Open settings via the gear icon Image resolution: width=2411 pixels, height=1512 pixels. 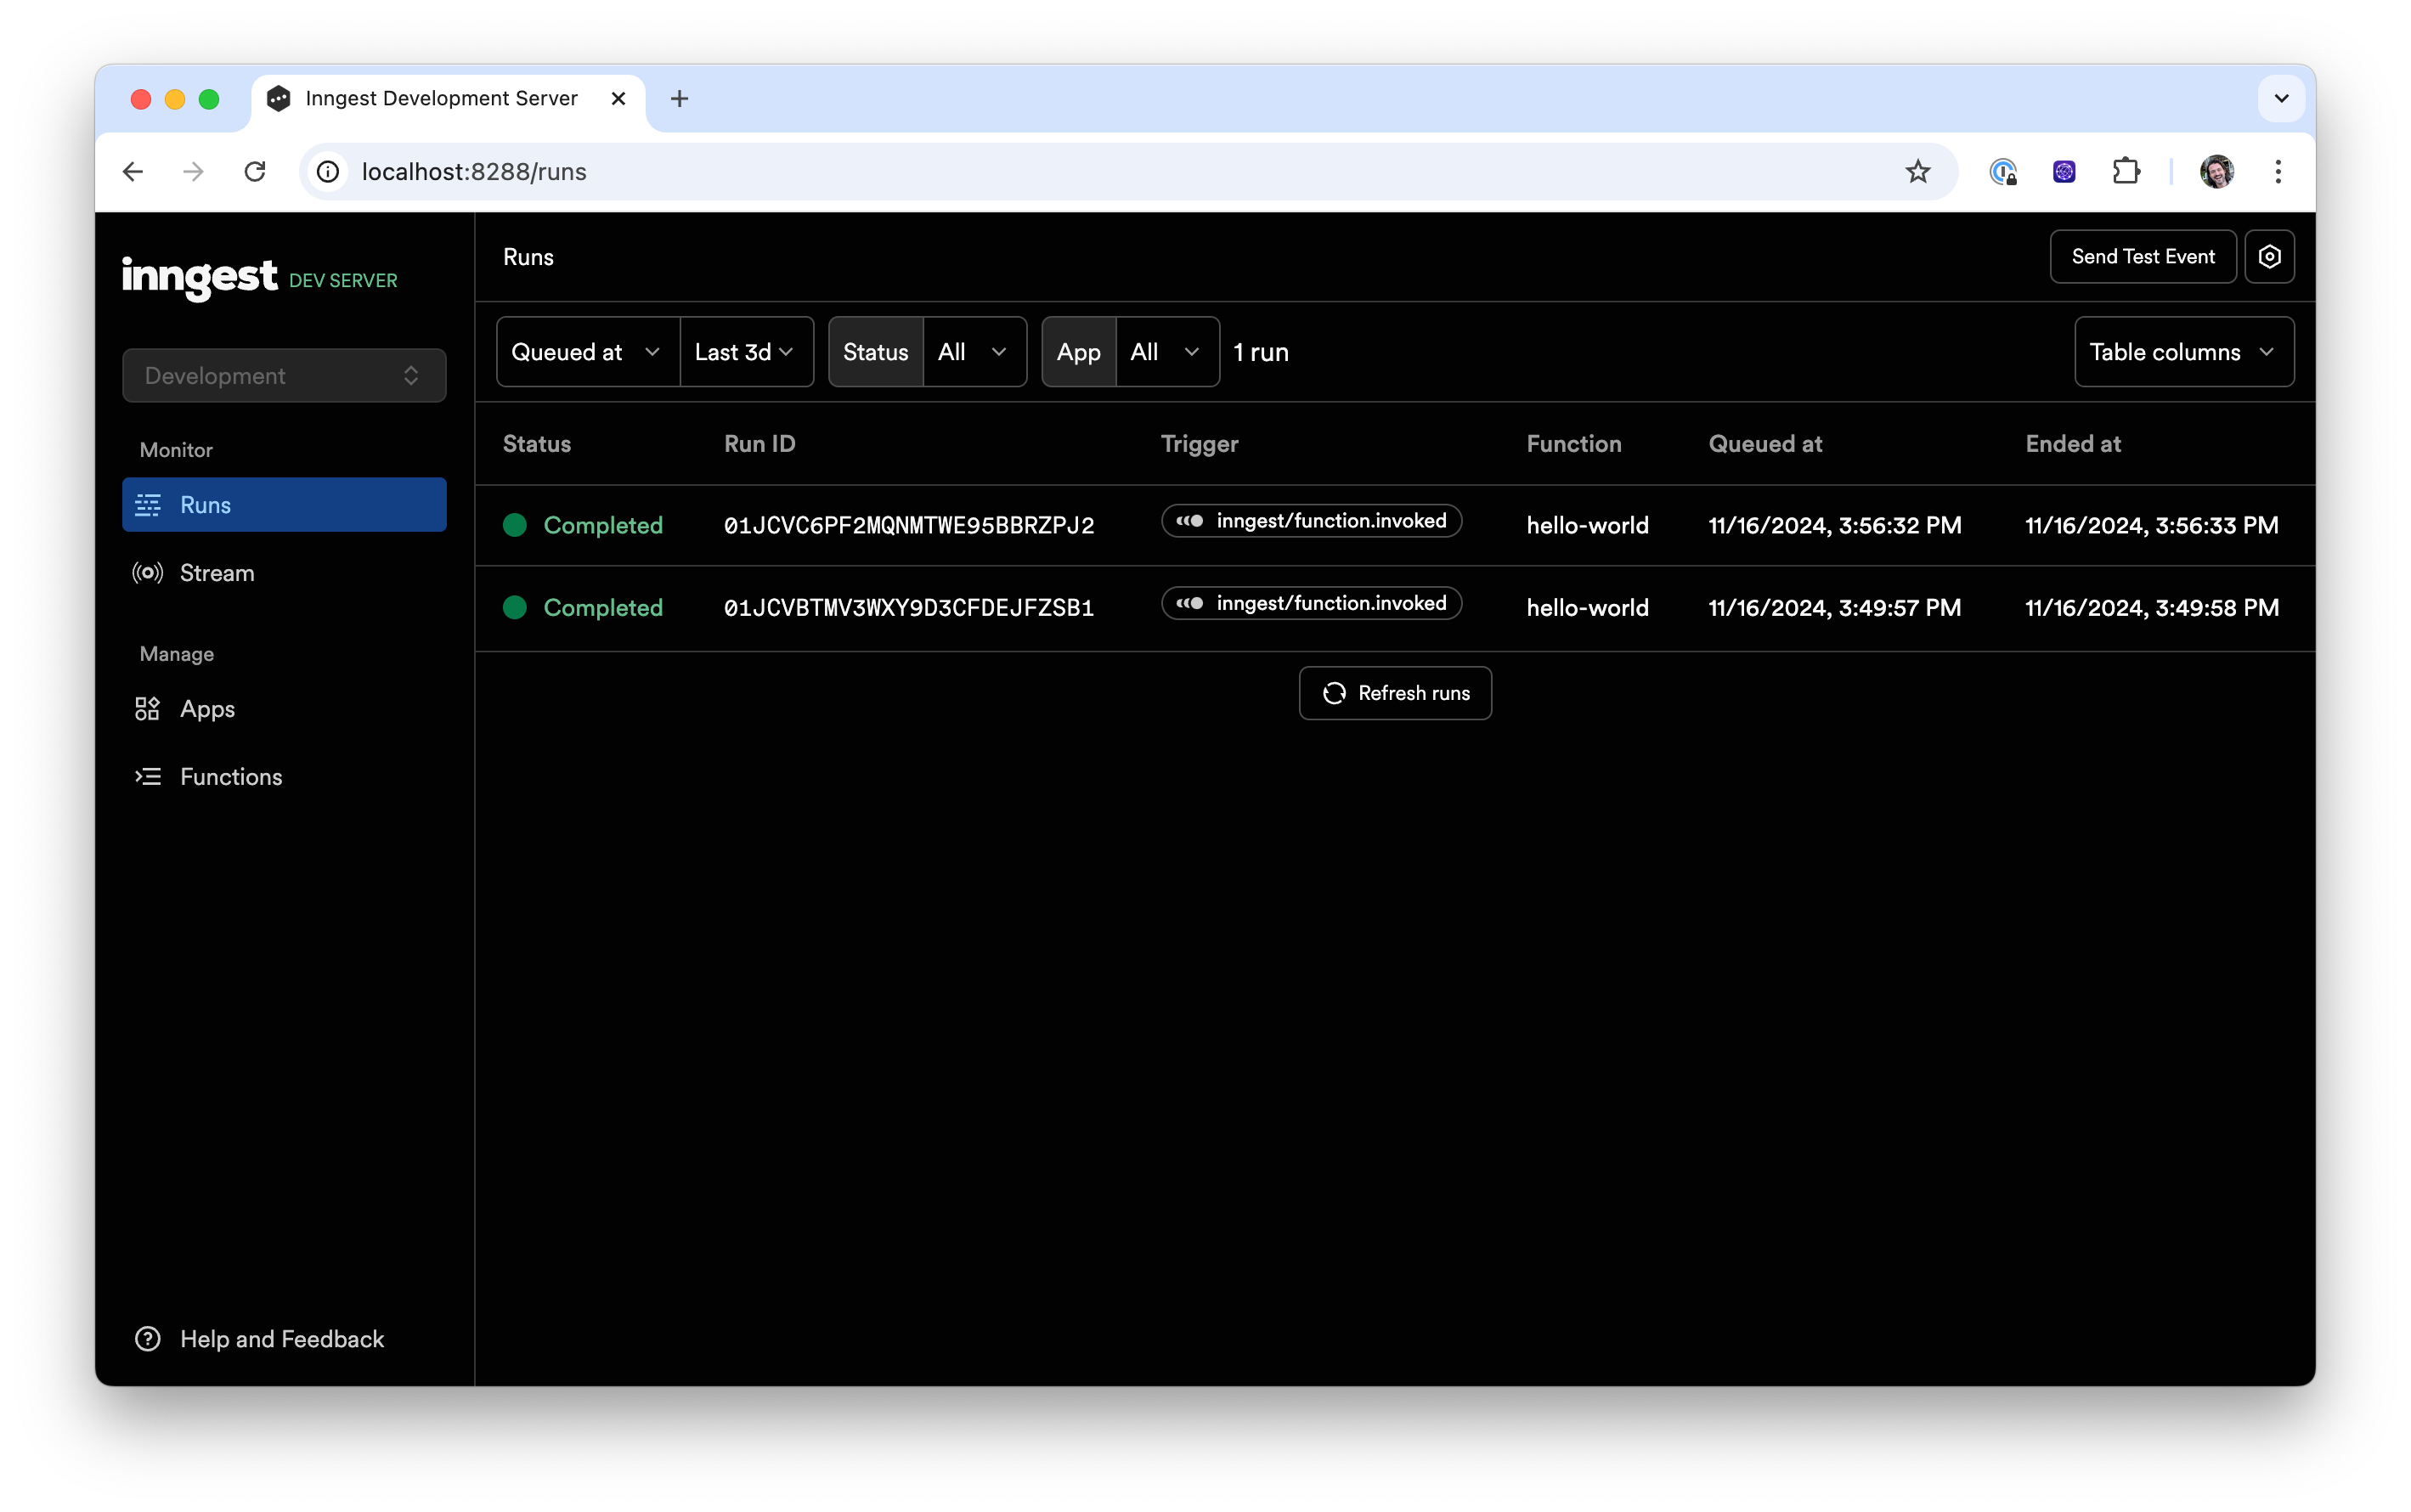[x=2270, y=256]
